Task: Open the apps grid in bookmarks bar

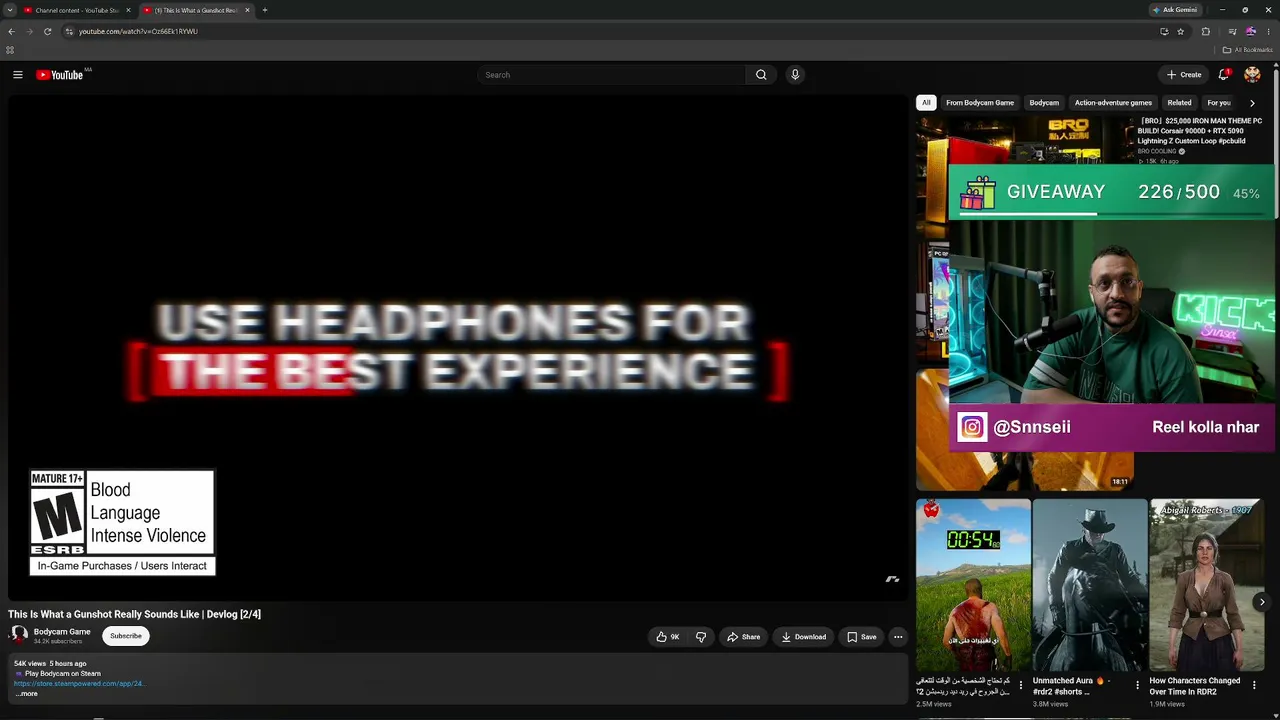Action: 10,50
